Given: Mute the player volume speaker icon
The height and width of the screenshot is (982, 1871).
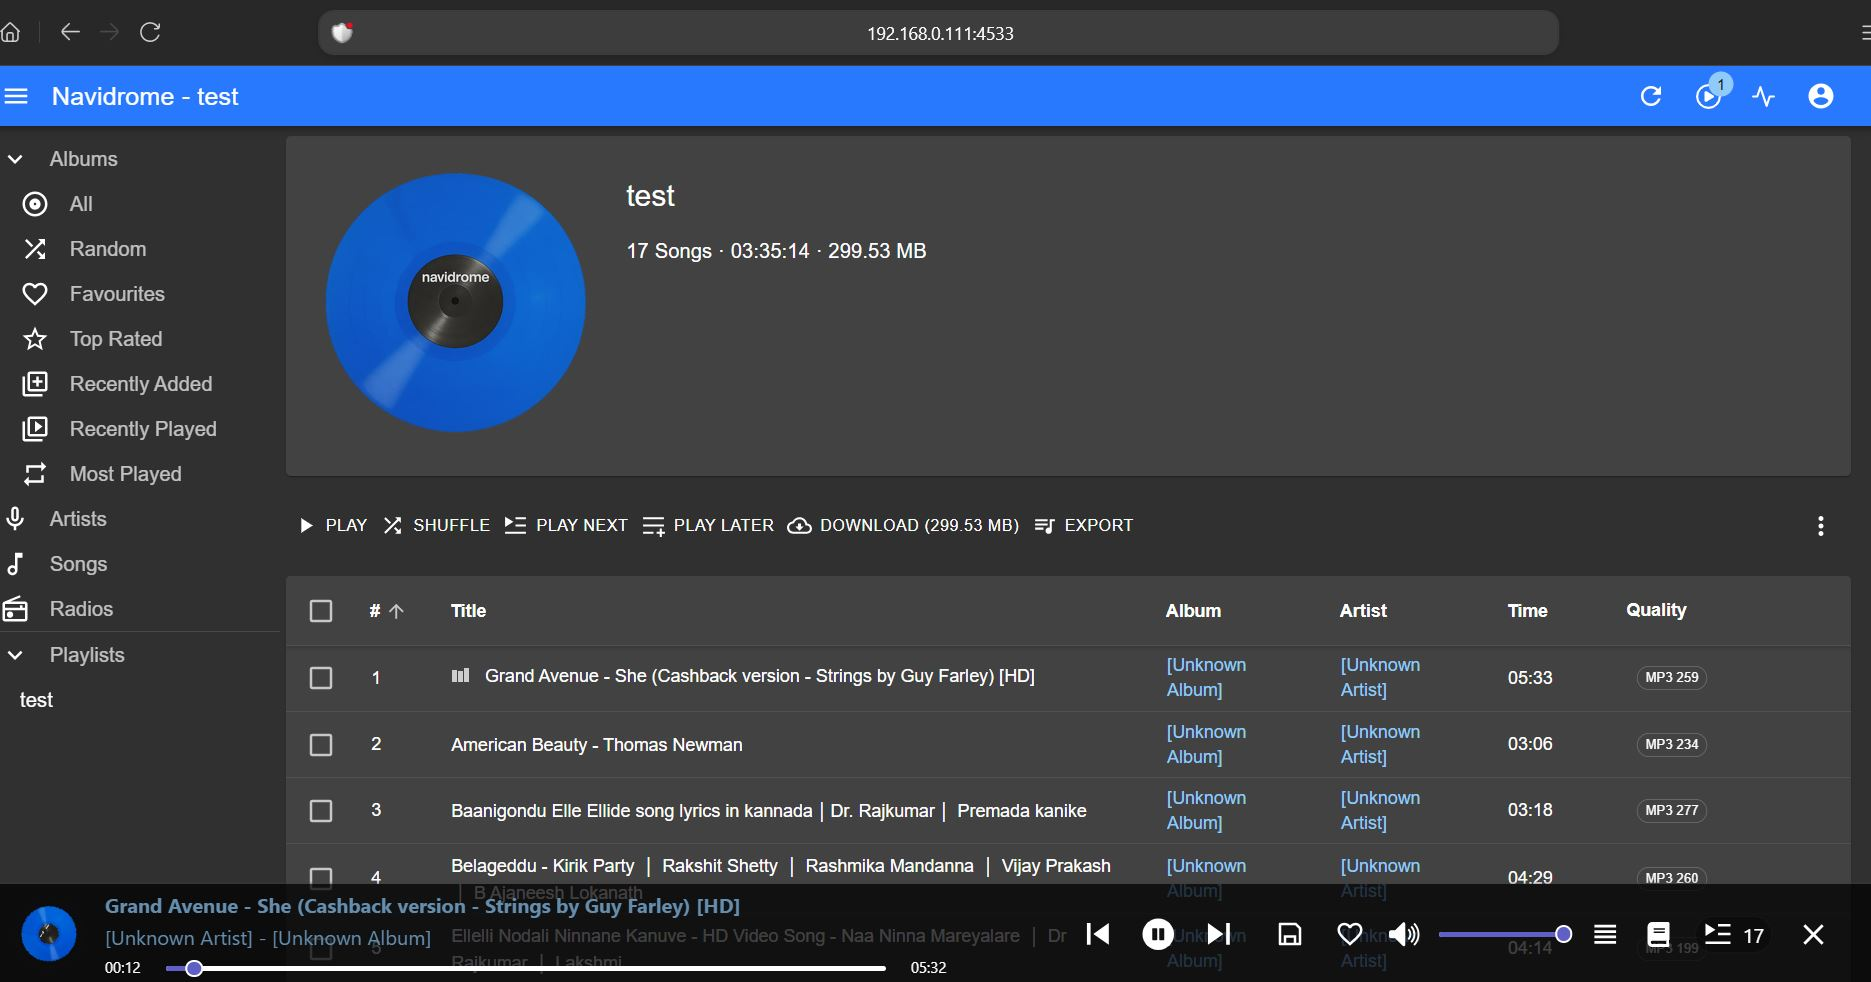Looking at the screenshot, I should point(1404,934).
